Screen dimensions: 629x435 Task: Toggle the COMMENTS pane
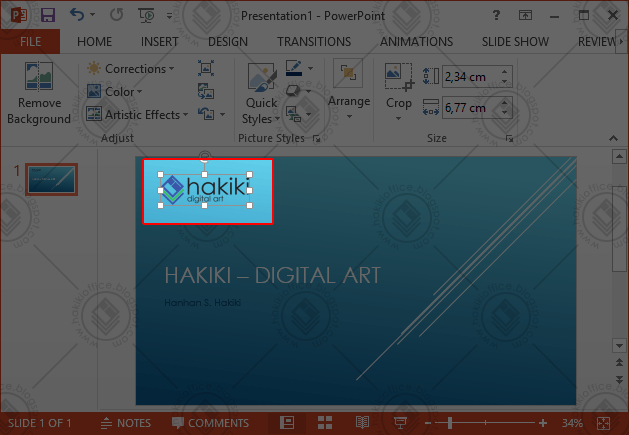211,423
